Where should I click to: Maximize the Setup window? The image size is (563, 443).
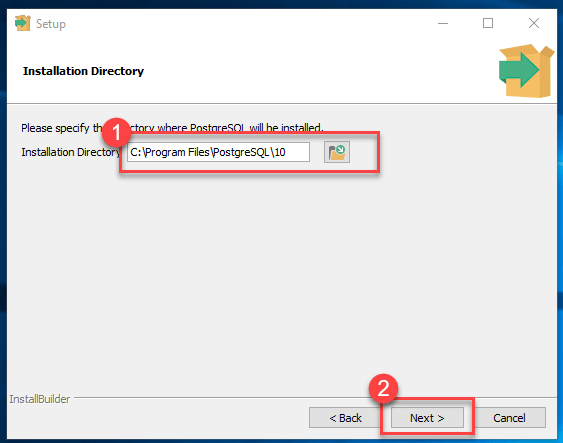click(488, 23)
